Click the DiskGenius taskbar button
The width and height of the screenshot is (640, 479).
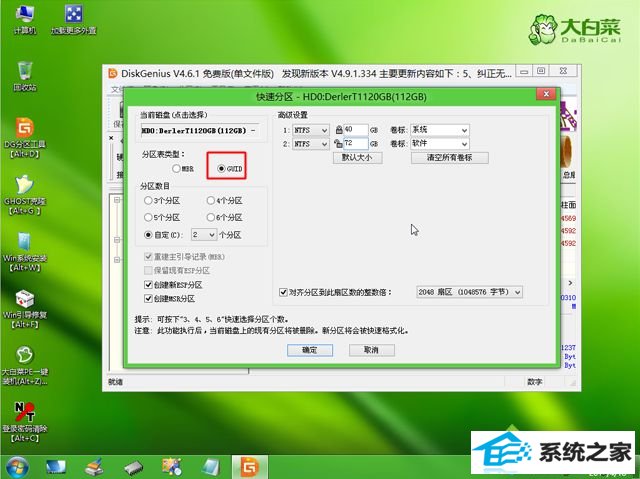coord(250,468)
